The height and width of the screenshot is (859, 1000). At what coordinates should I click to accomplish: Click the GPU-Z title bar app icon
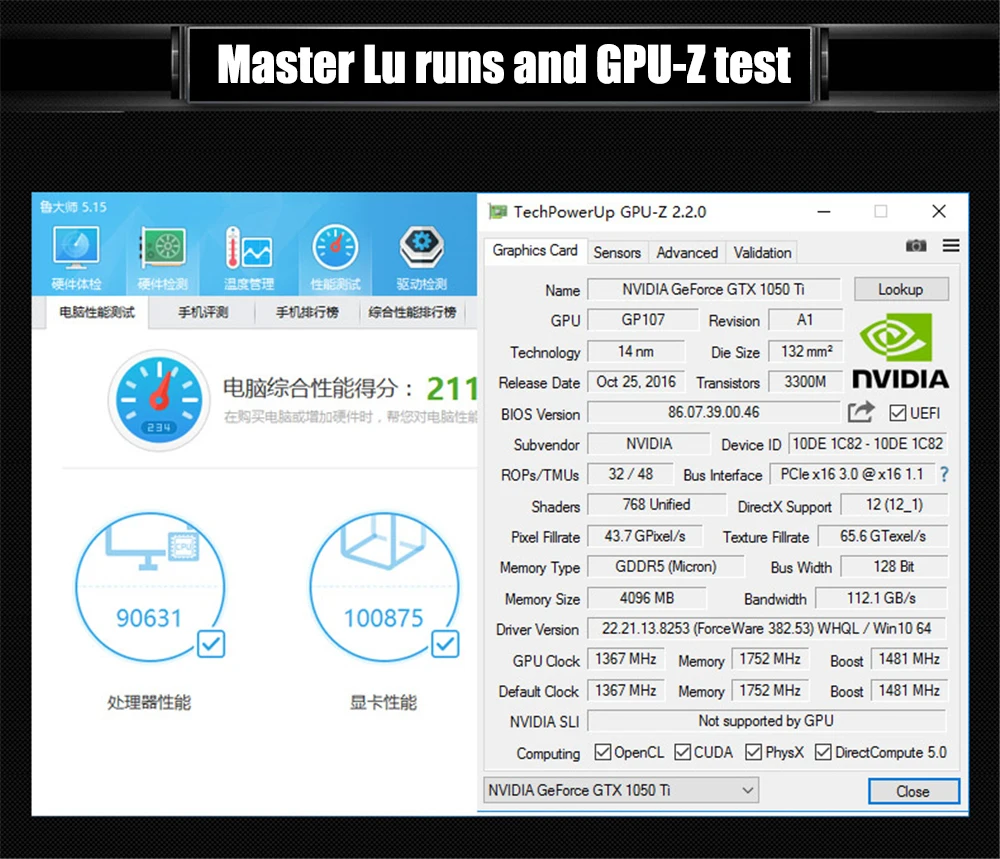pyautogui.click(x=497, y=211)
